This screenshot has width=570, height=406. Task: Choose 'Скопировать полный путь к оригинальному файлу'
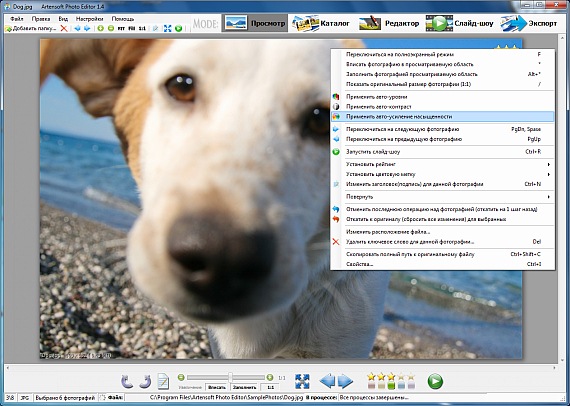click(x=442, y=254)
